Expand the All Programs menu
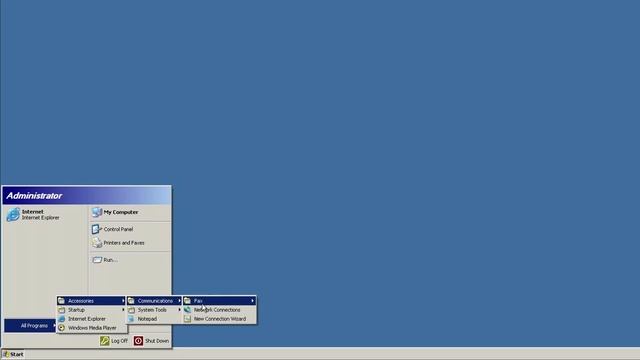Image resolution: width=640 pixels, height=360 pixels. tap(30, 326)
